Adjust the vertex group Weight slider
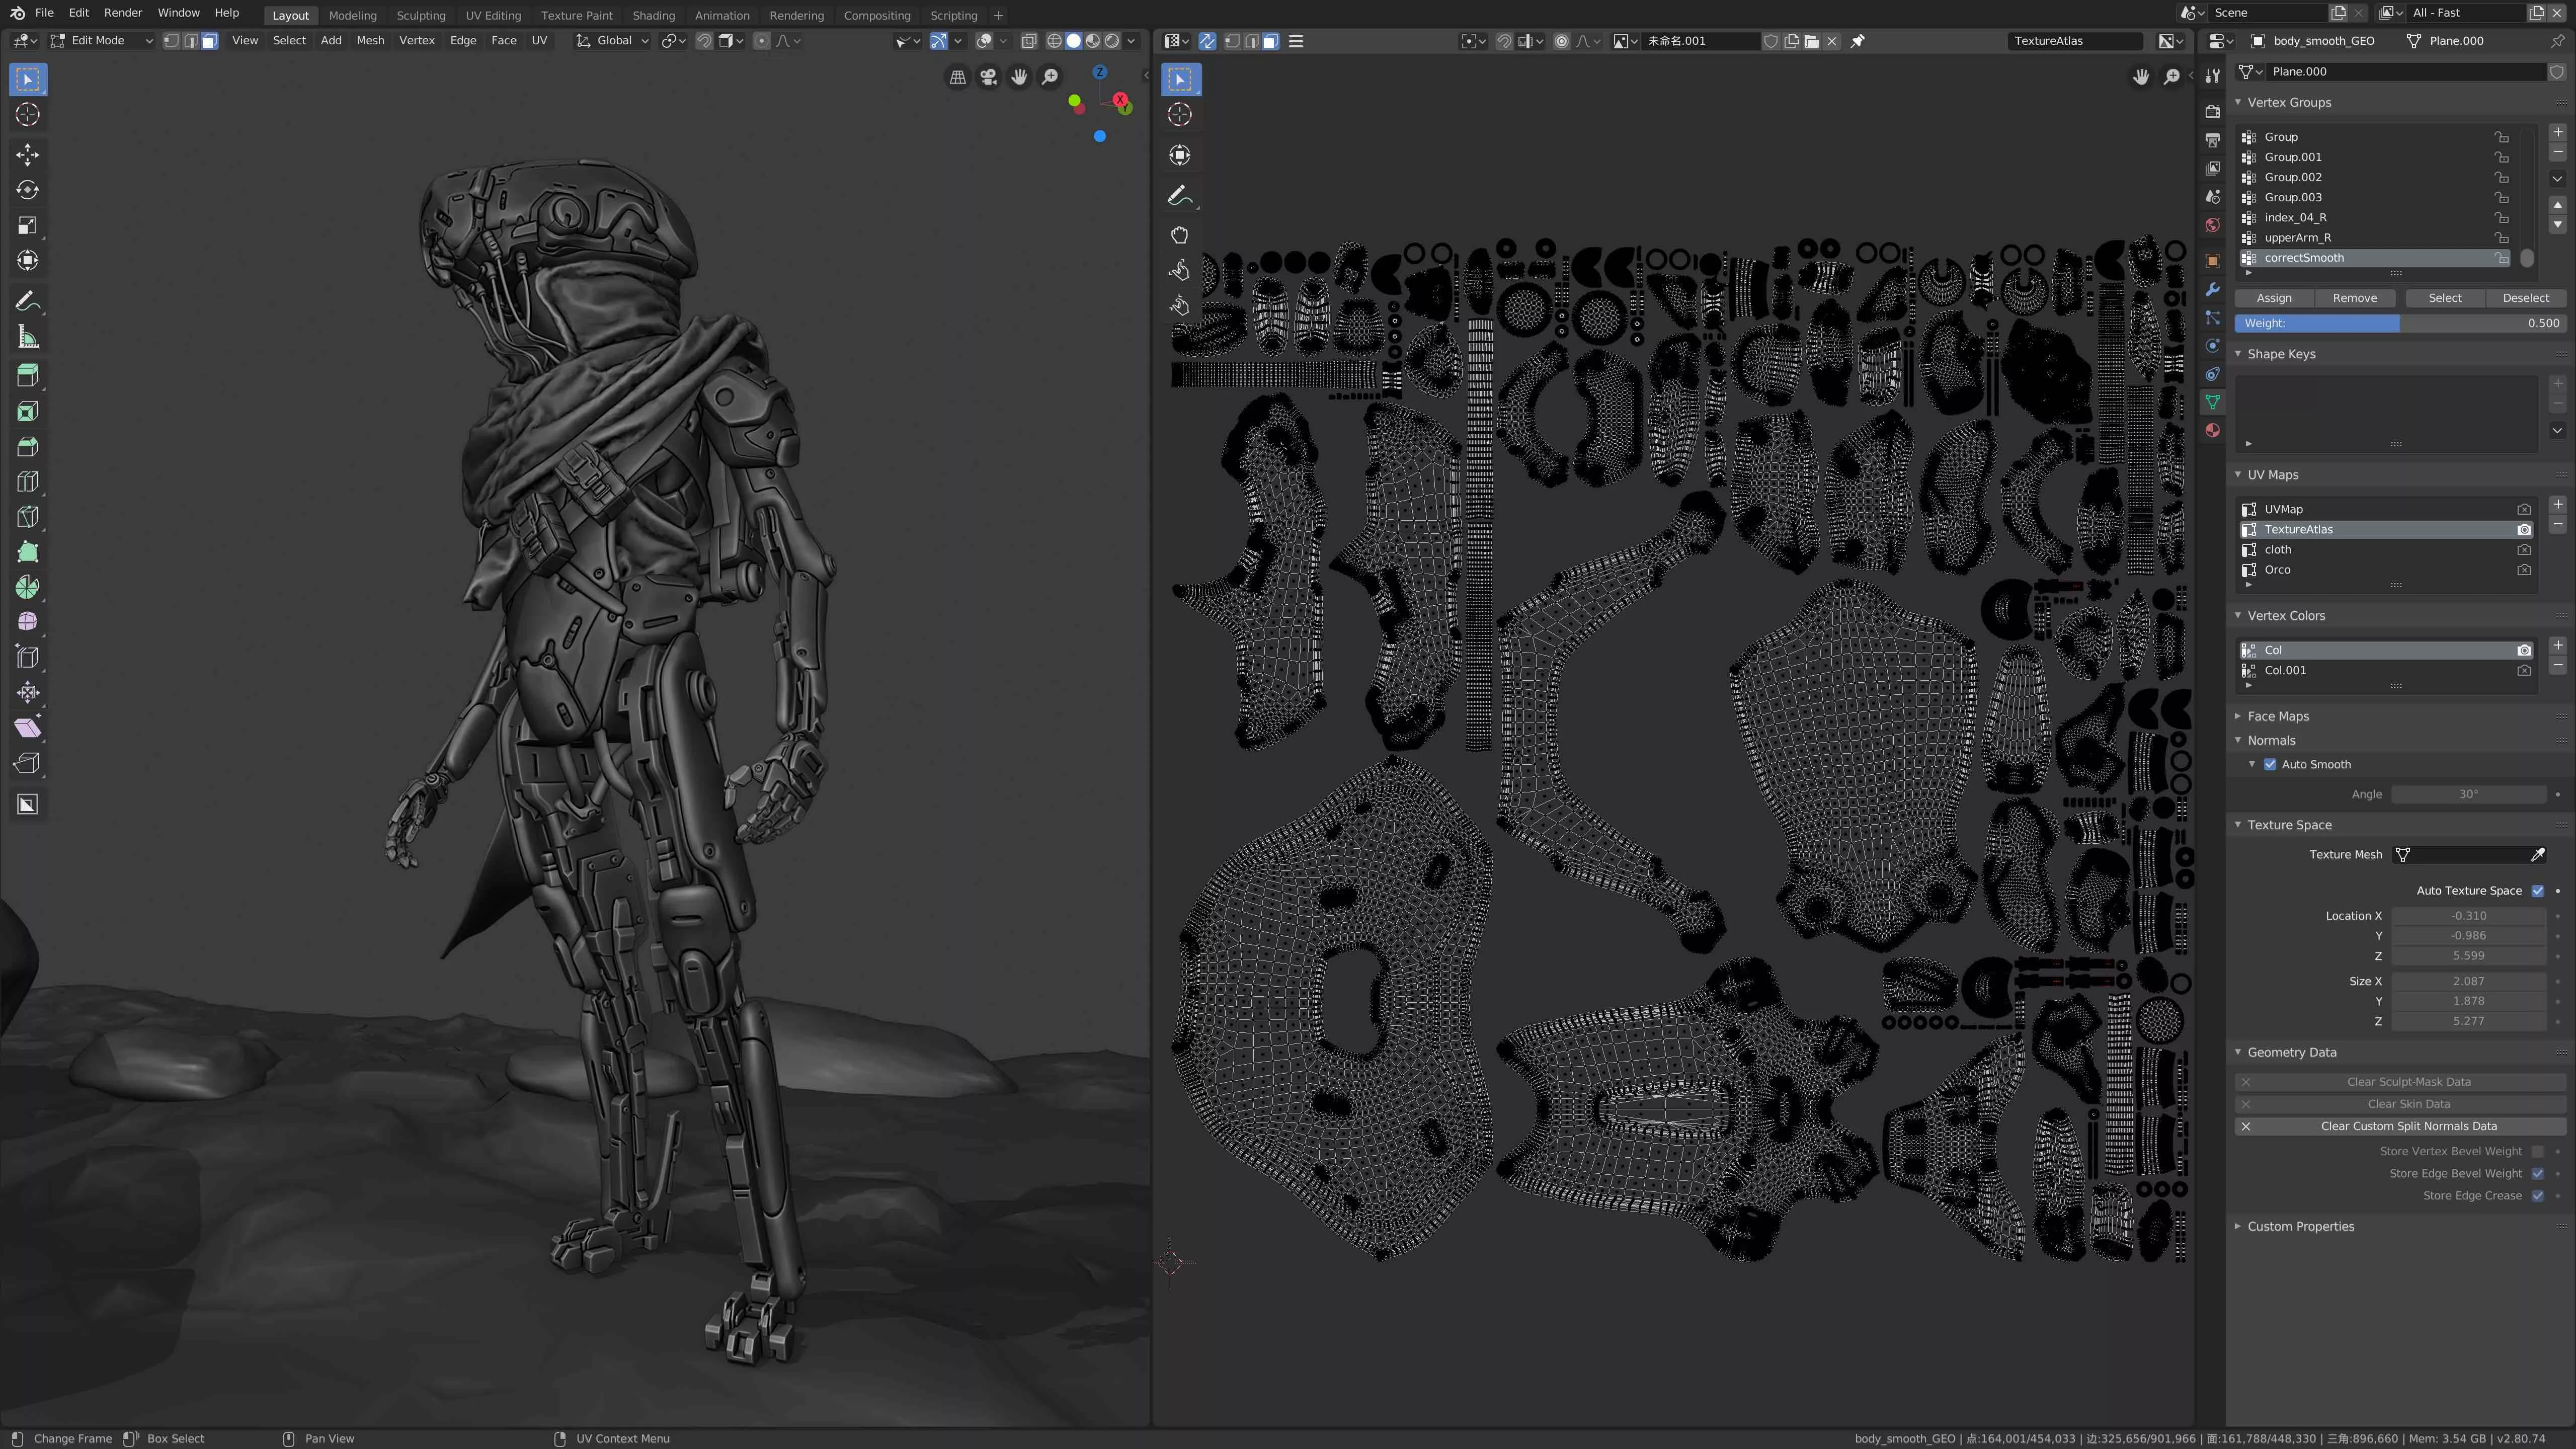Viewport: 2576px width, 1449px height. [2400, 323]
